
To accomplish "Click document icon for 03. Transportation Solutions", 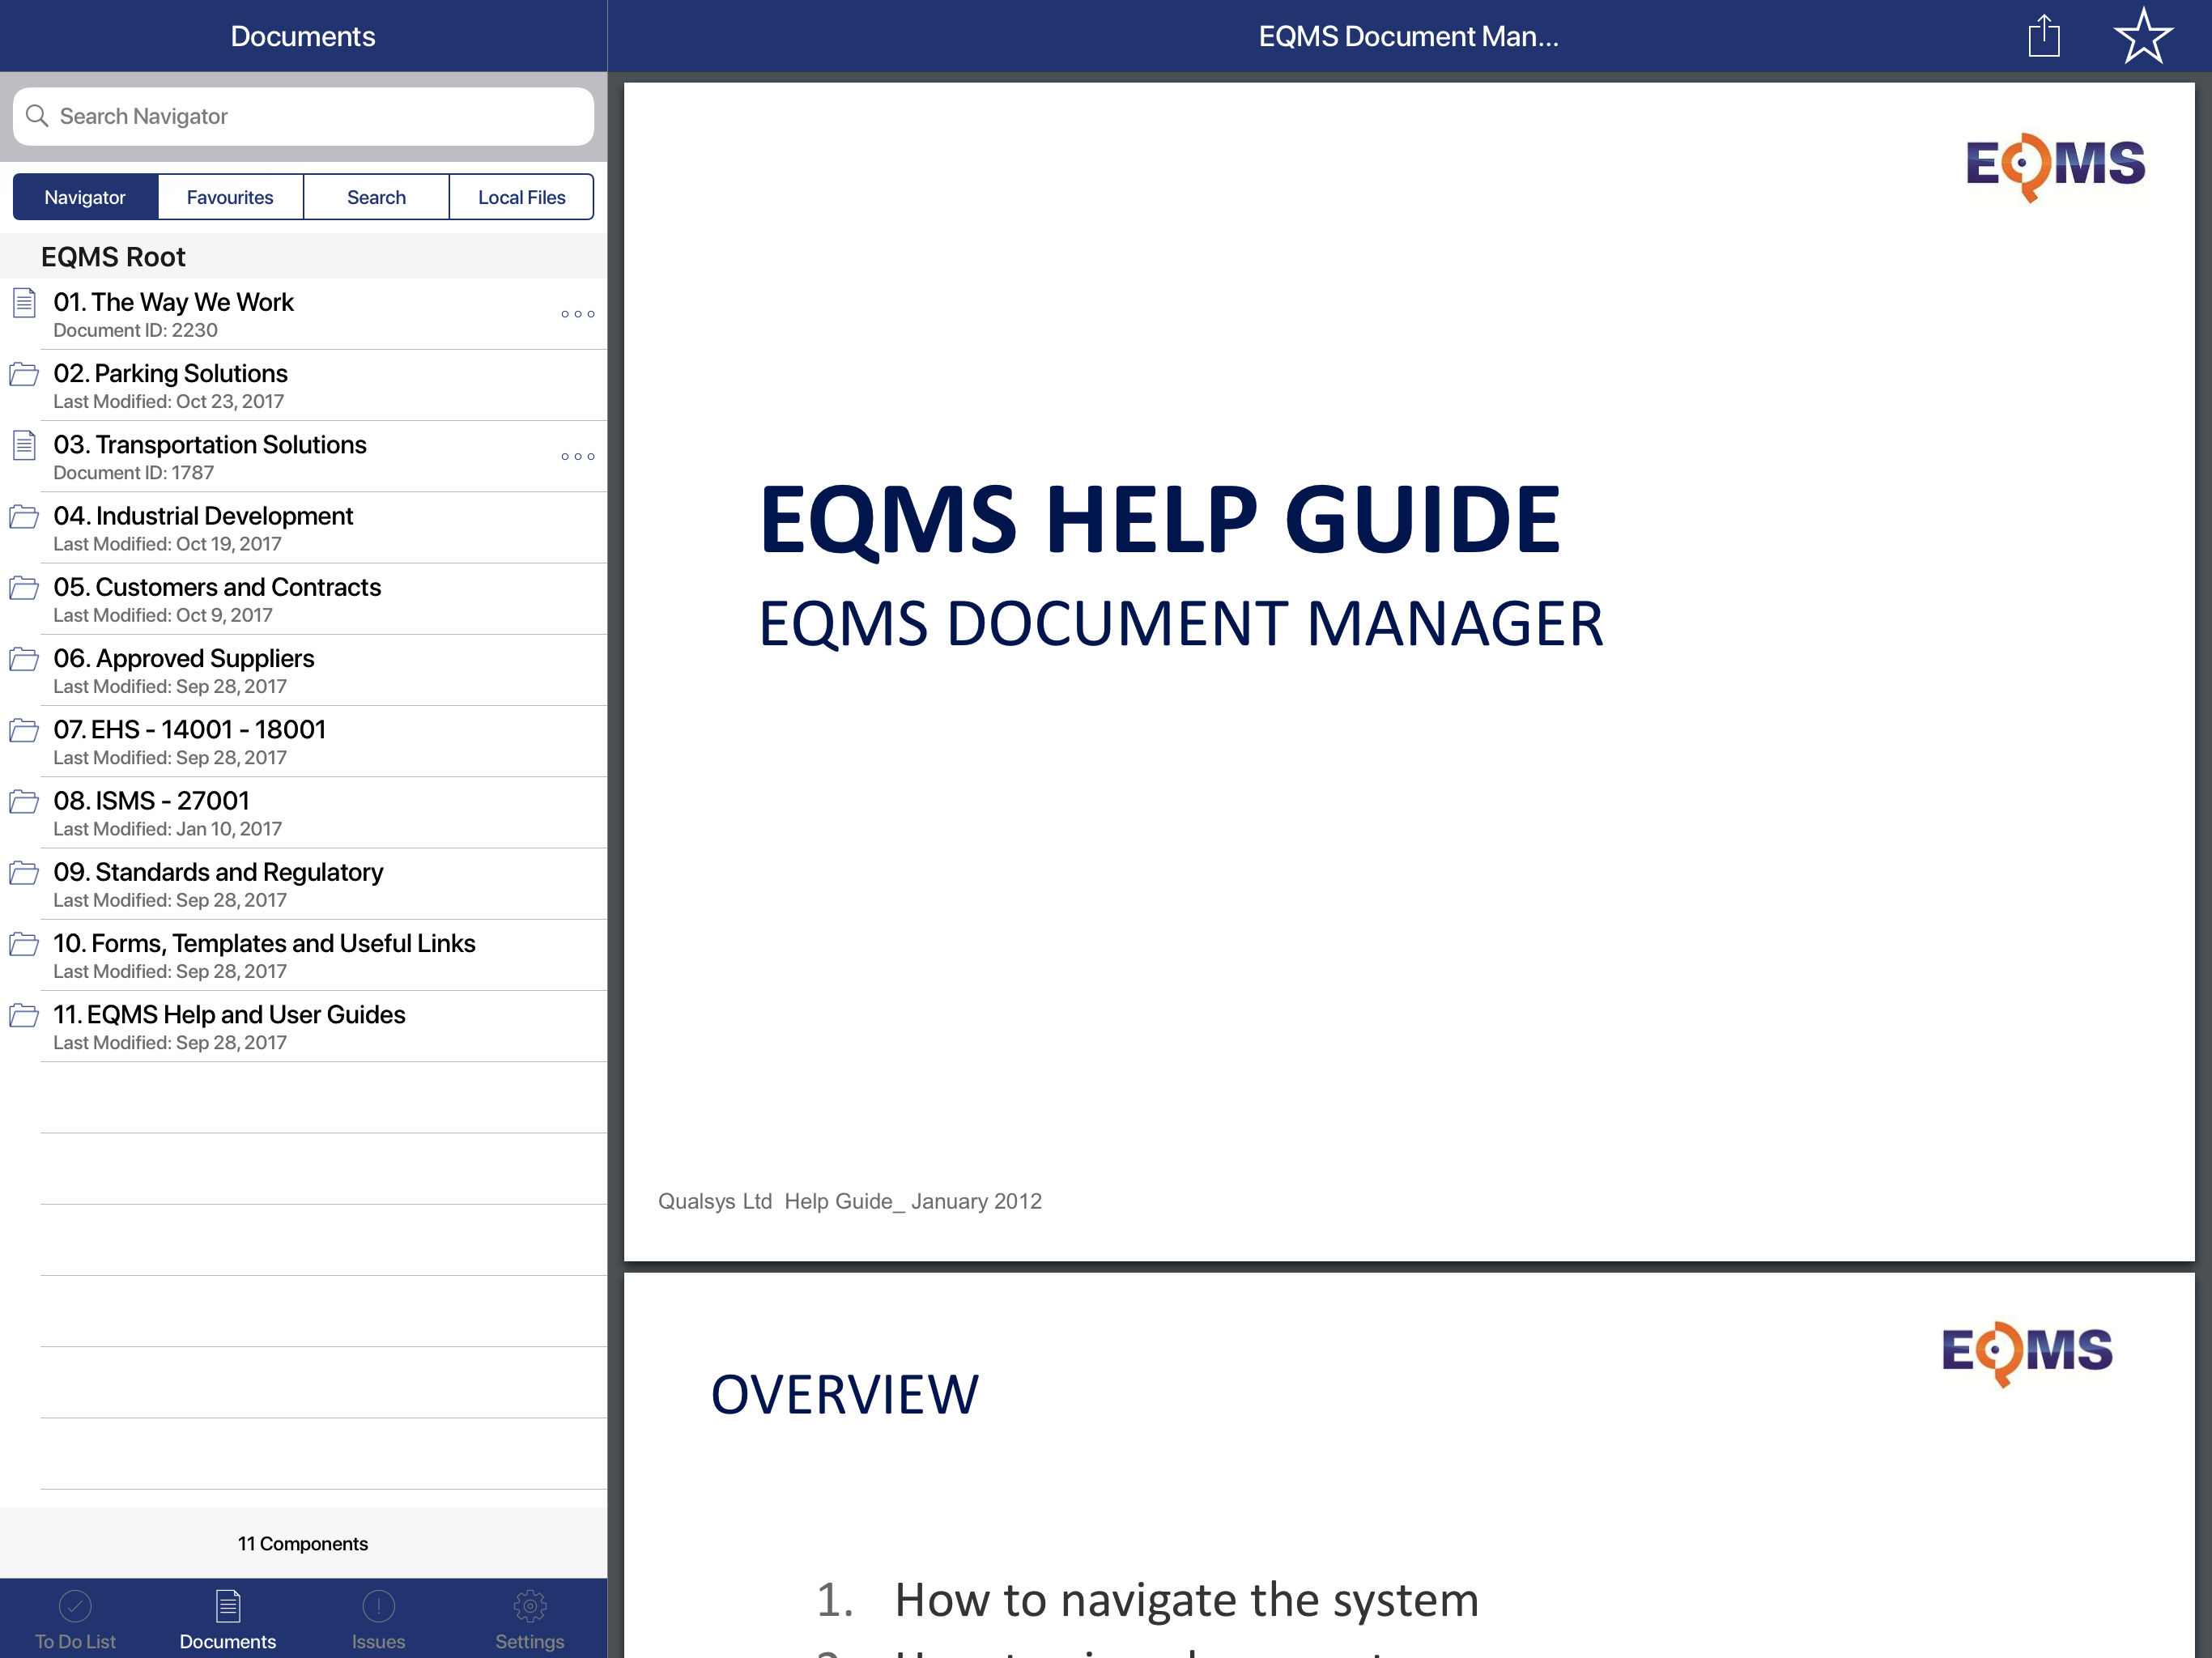I will click(24, 445).
